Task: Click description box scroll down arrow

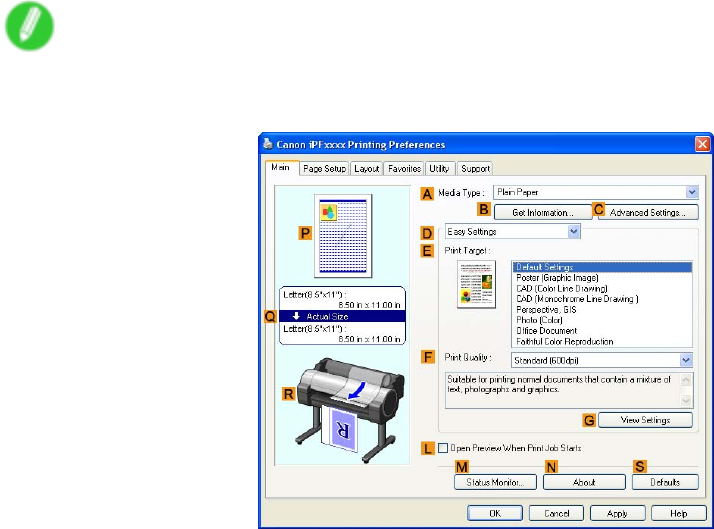Action: coord(686,401)
